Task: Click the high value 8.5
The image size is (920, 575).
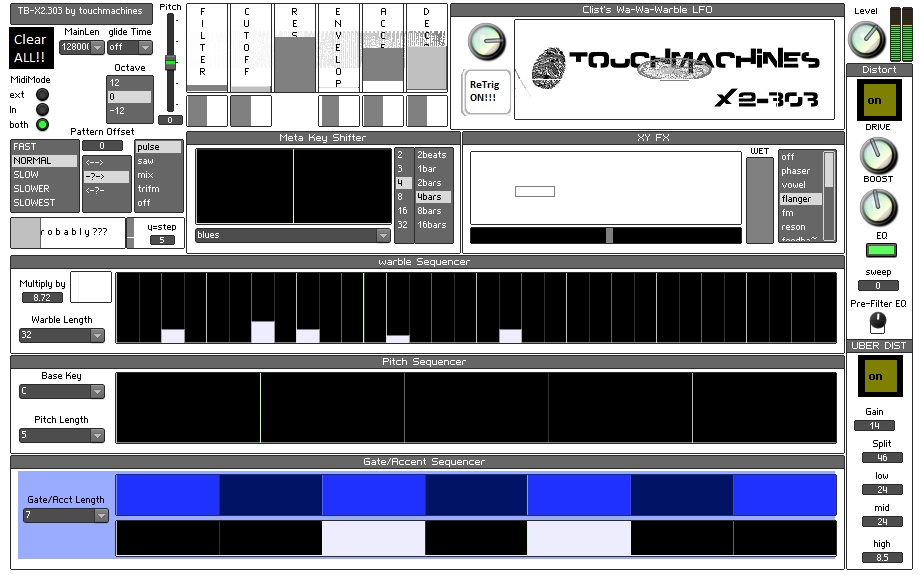Action: coord(882,557)
